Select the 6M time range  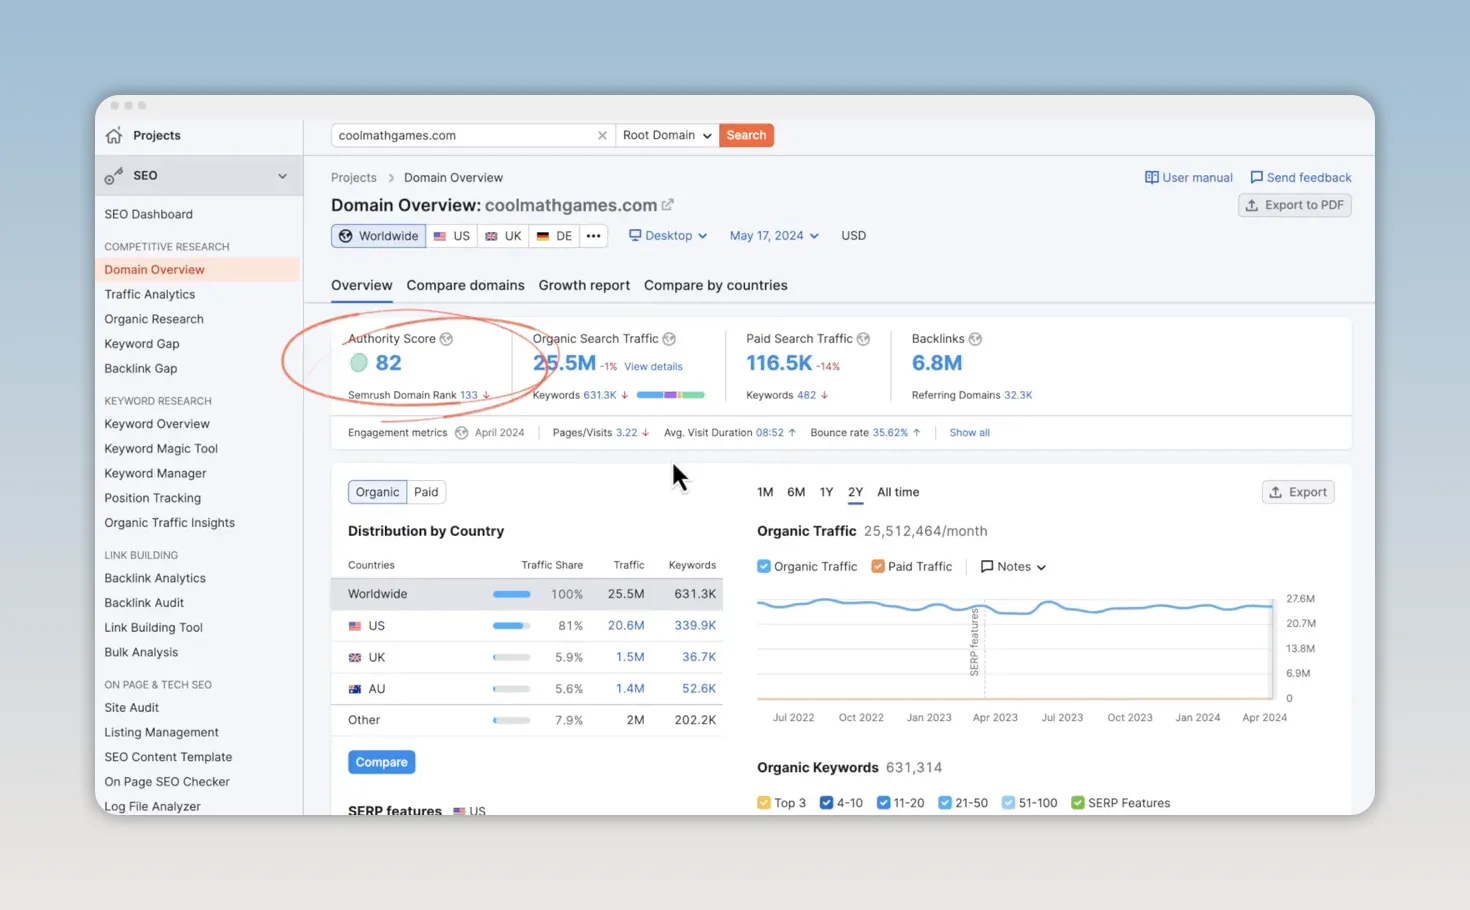pyautogui.click(x=796, y=492)
